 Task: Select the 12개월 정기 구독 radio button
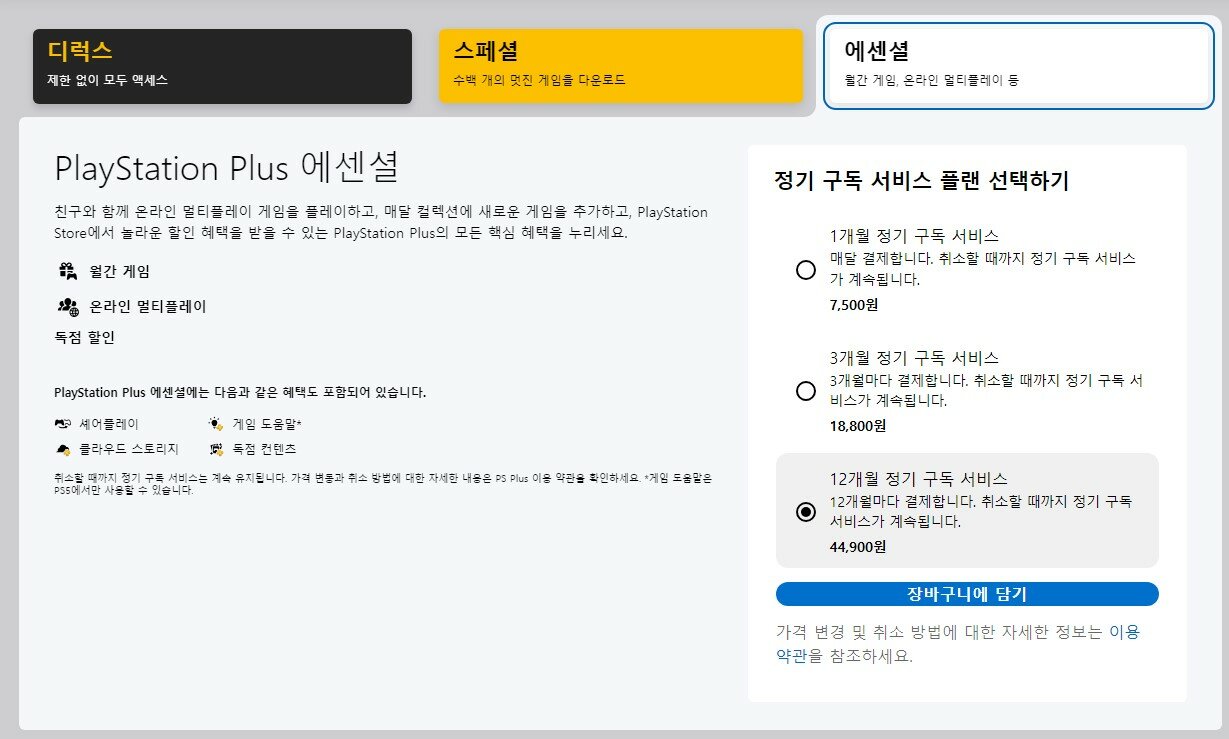tap(805, 511)
